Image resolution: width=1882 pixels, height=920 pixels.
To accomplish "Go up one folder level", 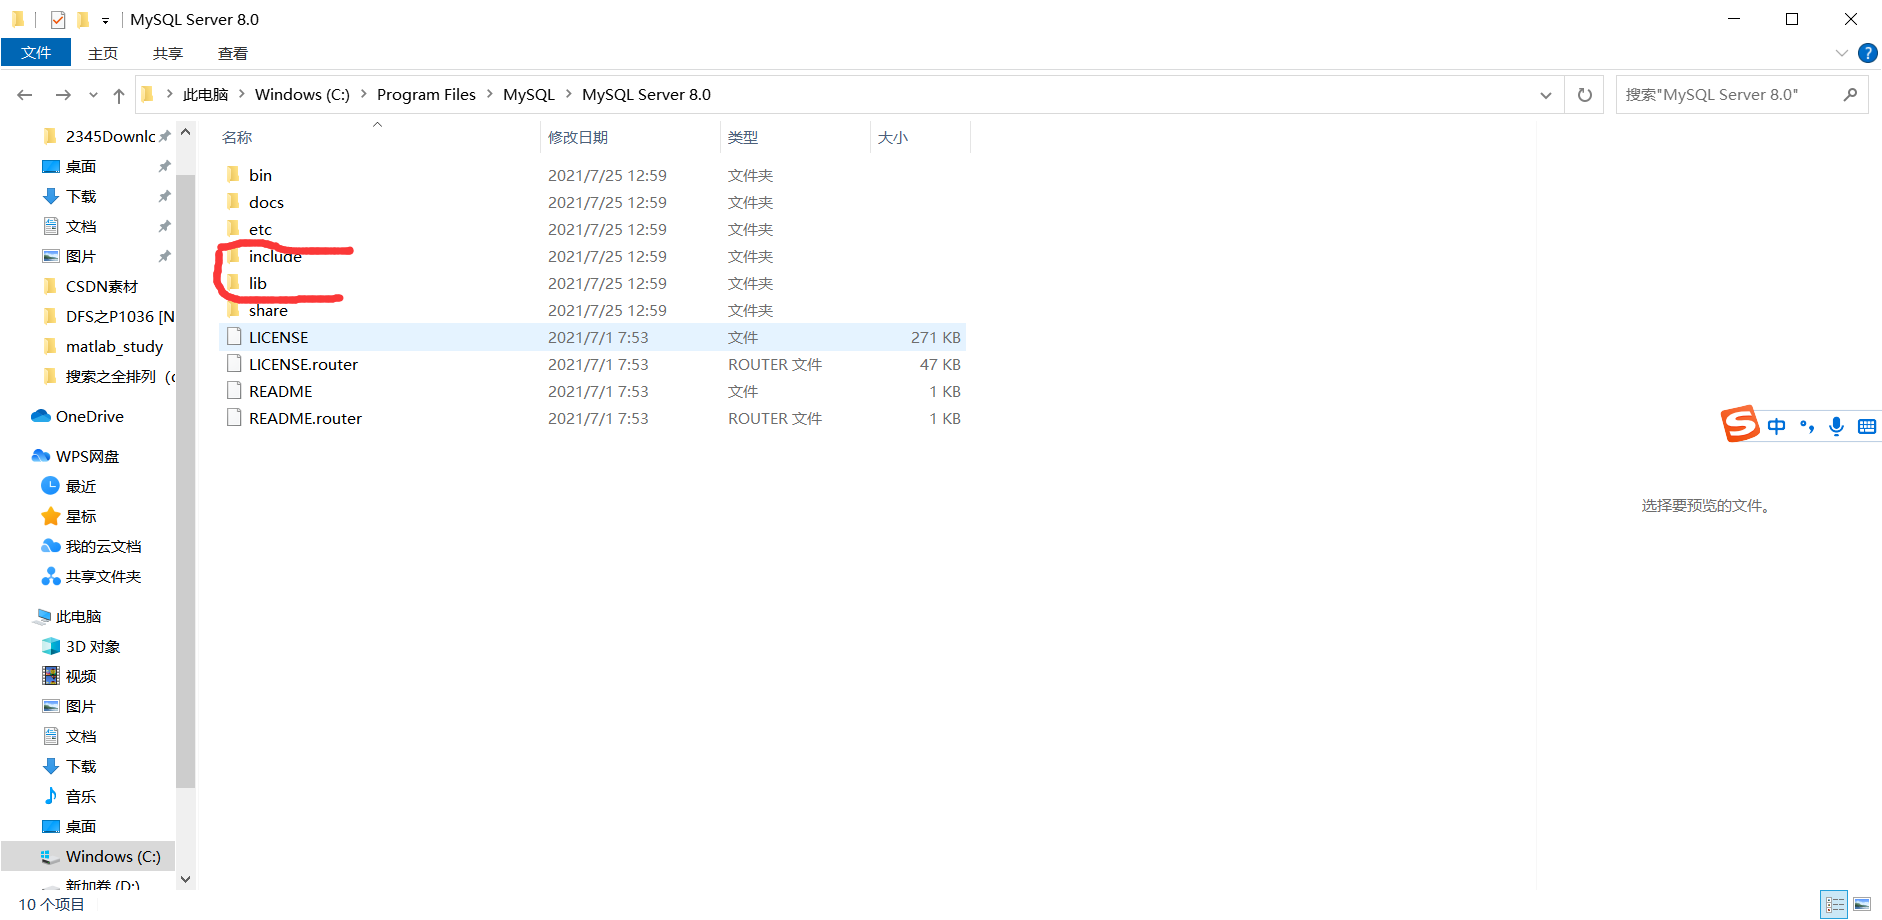I will pyautogui.click(x=119, y=95).
